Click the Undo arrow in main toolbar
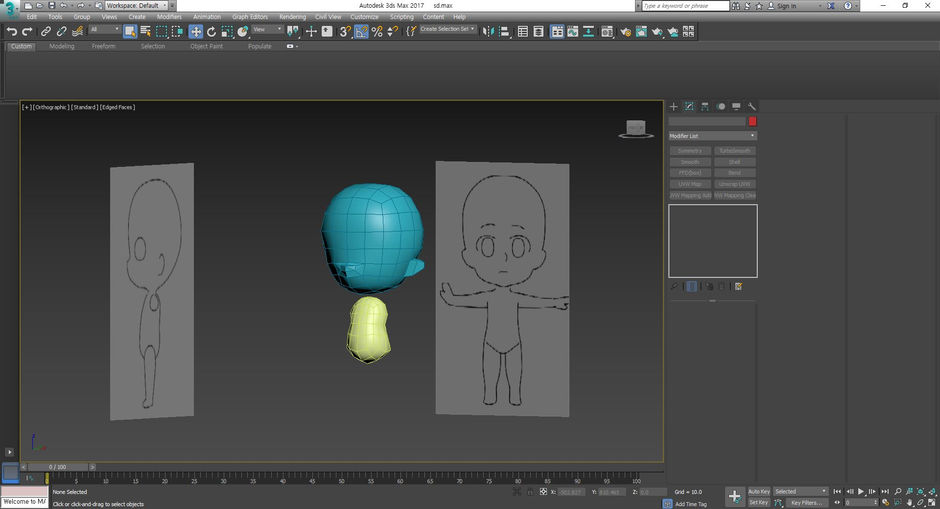 pos(12,32)
